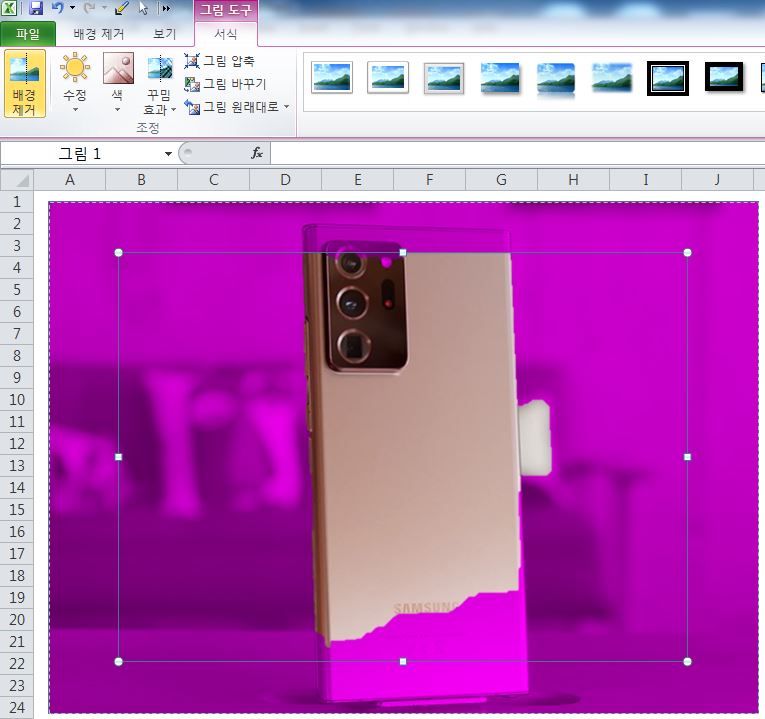Image resolution: width=765 pixels, height=719 pixels.
Task: Select row 12 header
Action: pos(17,443)
